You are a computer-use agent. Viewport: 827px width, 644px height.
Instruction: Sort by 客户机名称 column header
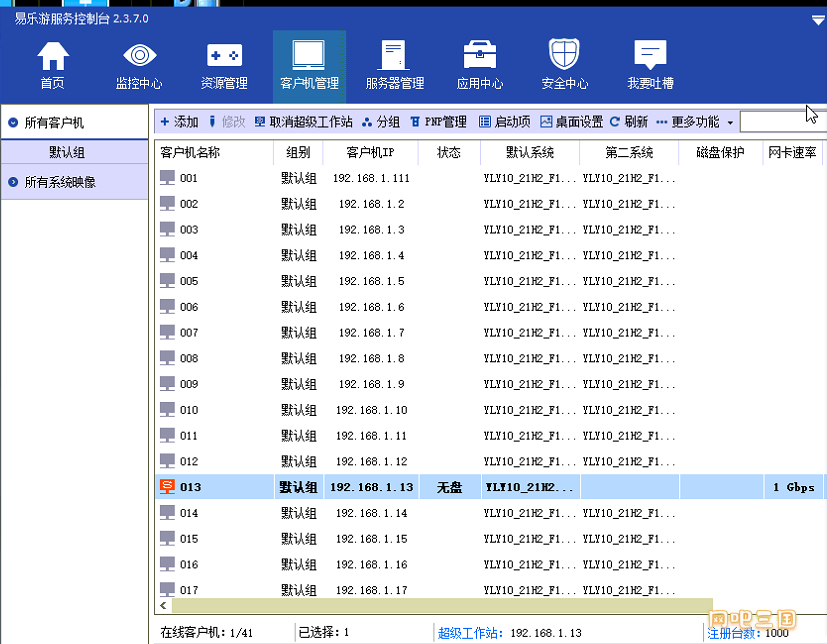[214, 152]
